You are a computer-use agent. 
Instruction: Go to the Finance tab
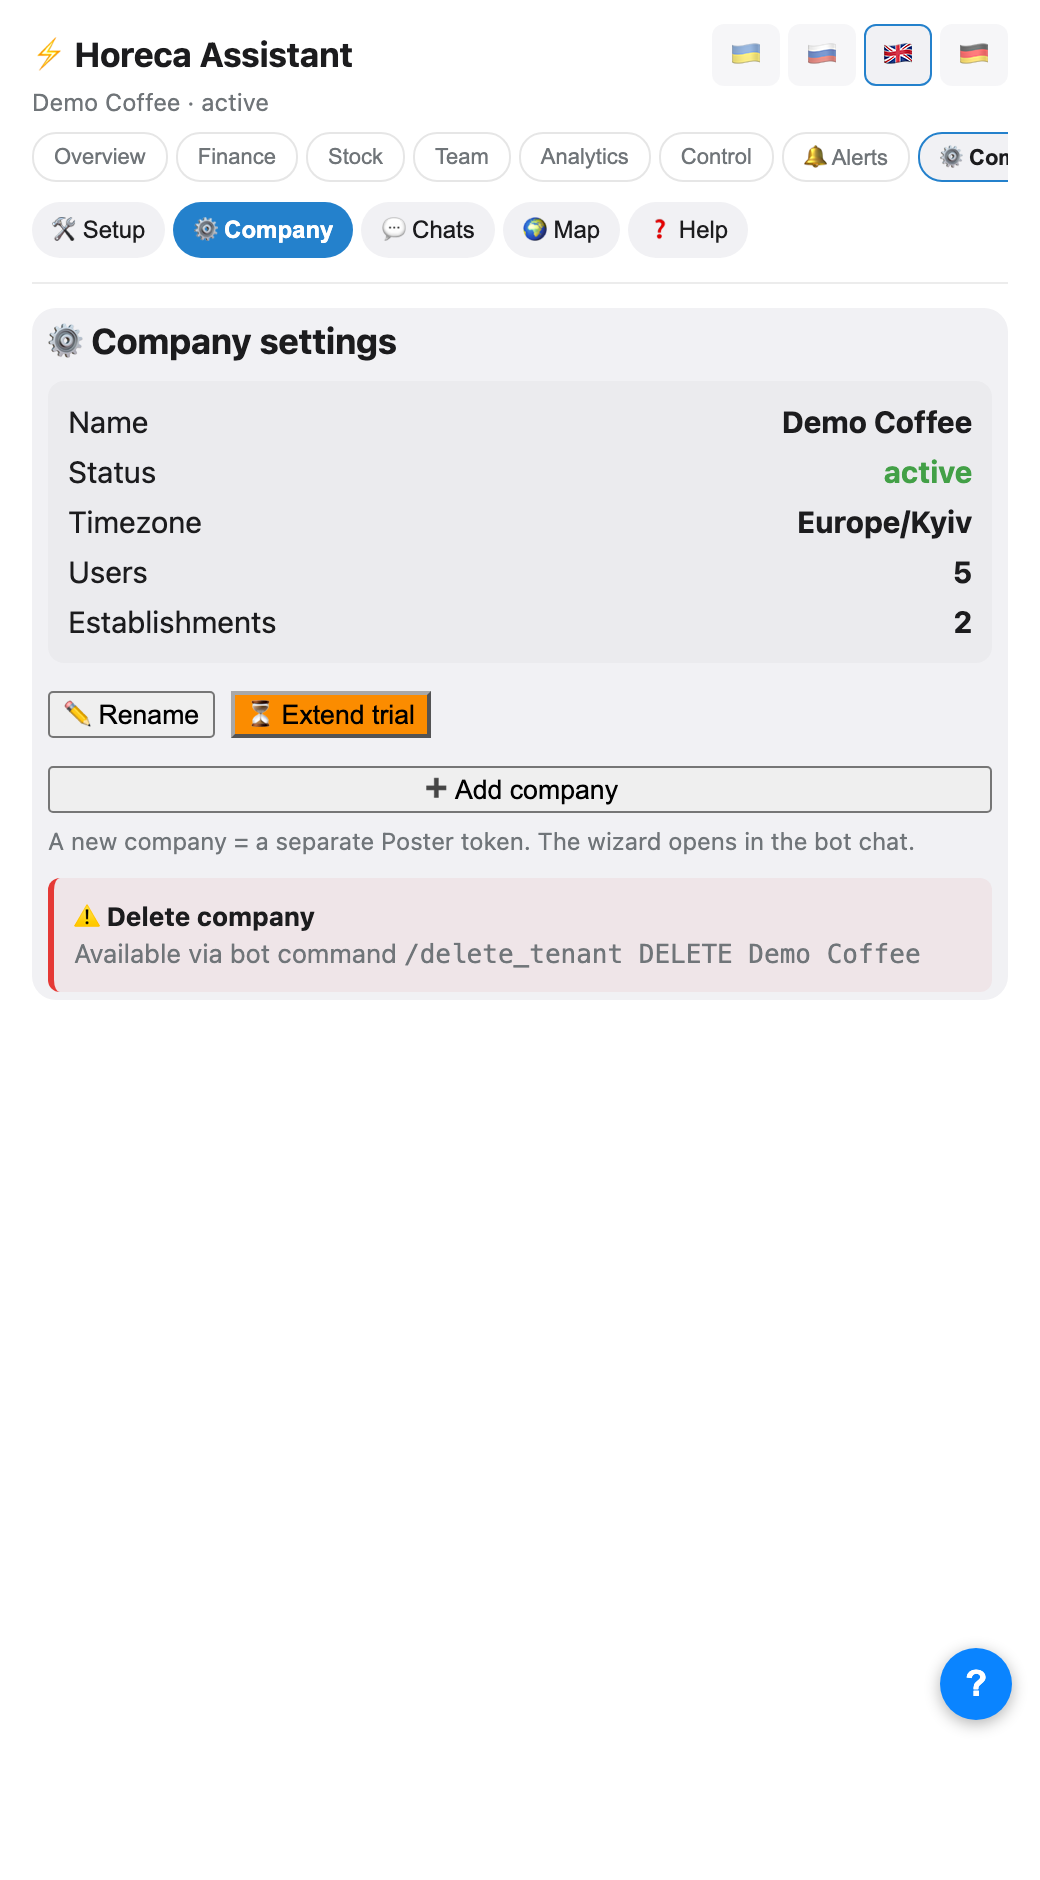pyautogui.click(x=237, y=157)
